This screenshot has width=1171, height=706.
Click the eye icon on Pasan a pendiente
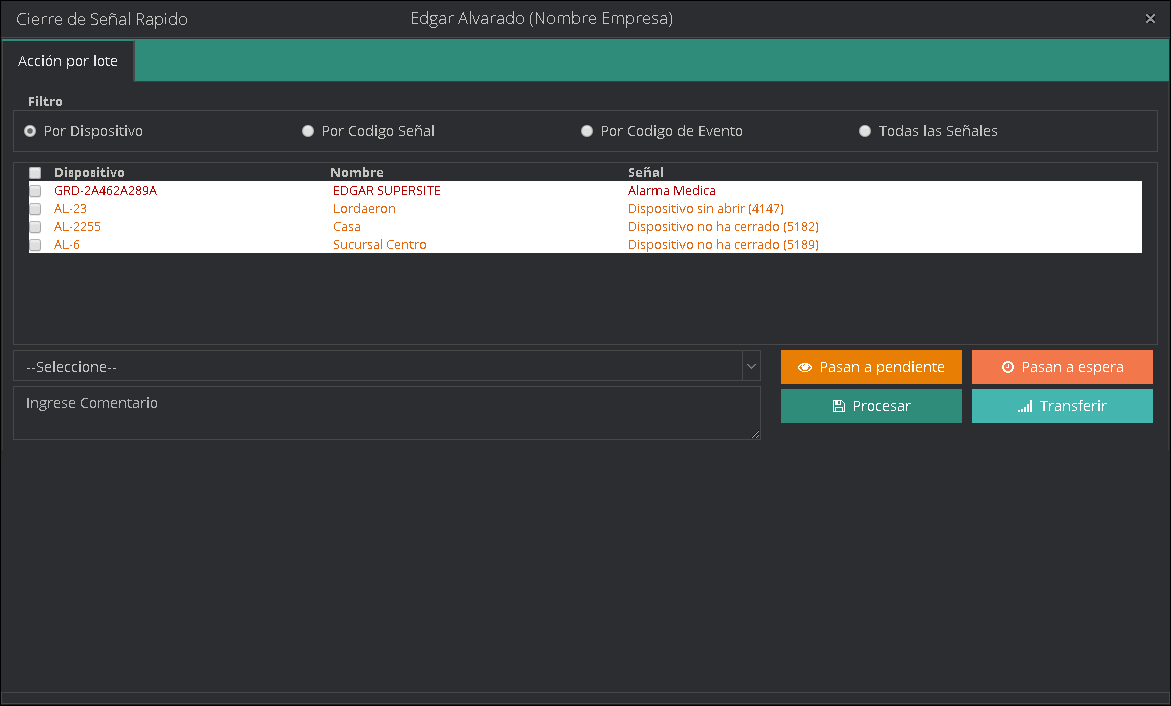point(804,367)
